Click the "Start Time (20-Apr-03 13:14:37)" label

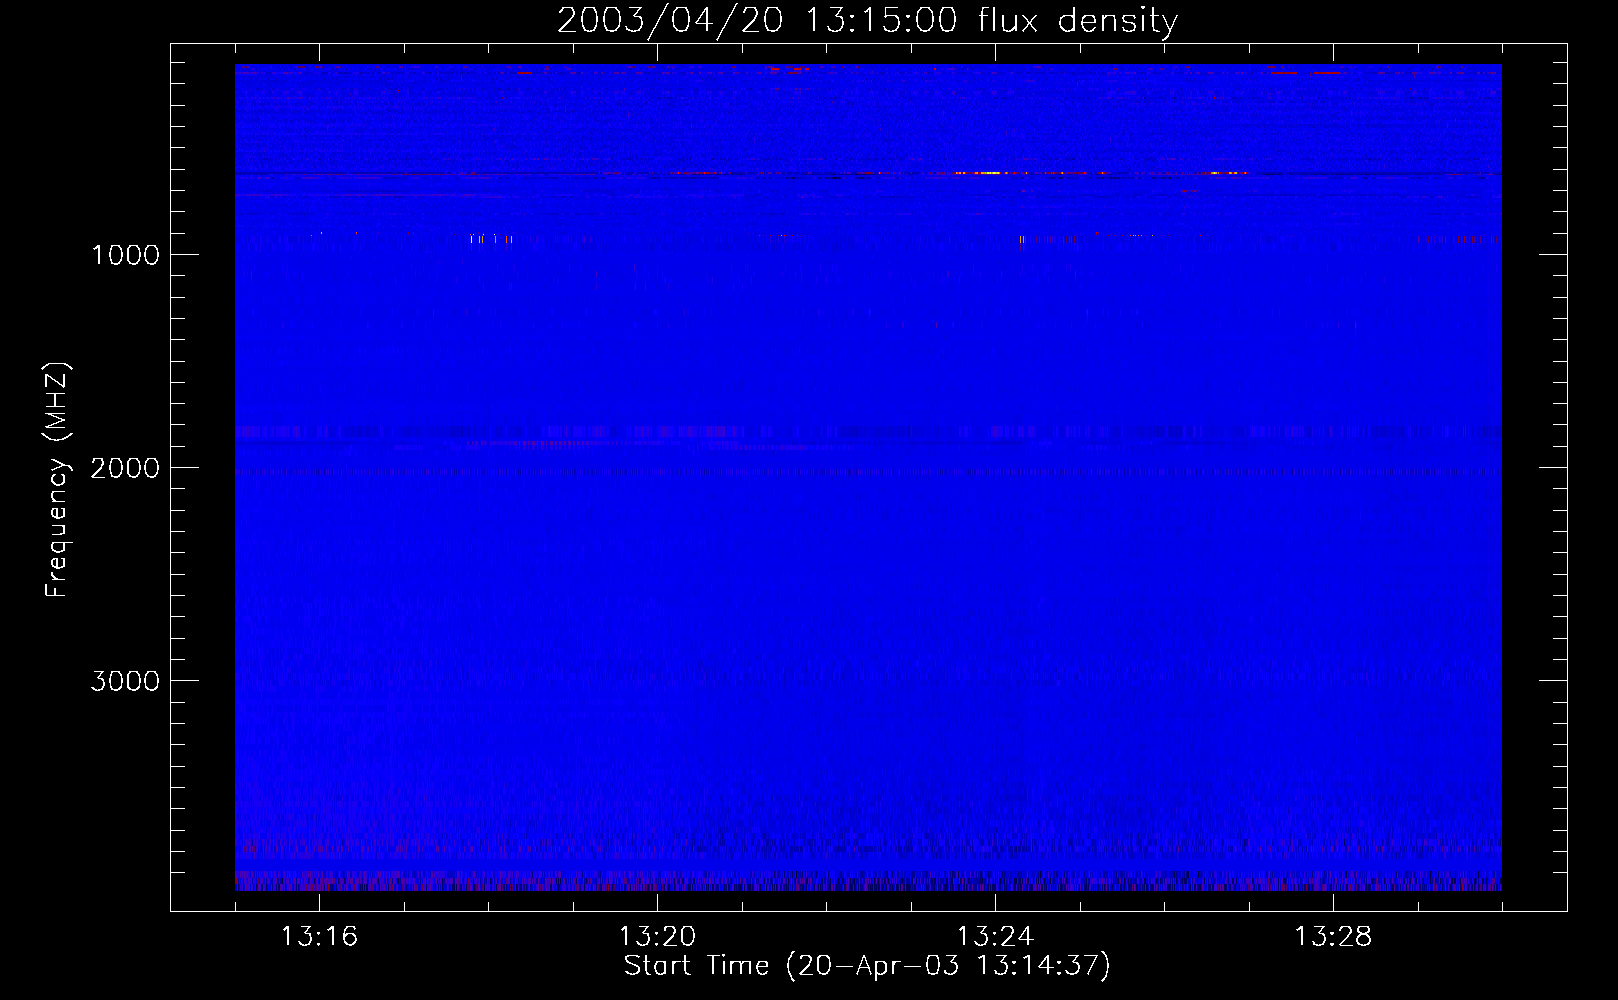(x=867, y=966)
